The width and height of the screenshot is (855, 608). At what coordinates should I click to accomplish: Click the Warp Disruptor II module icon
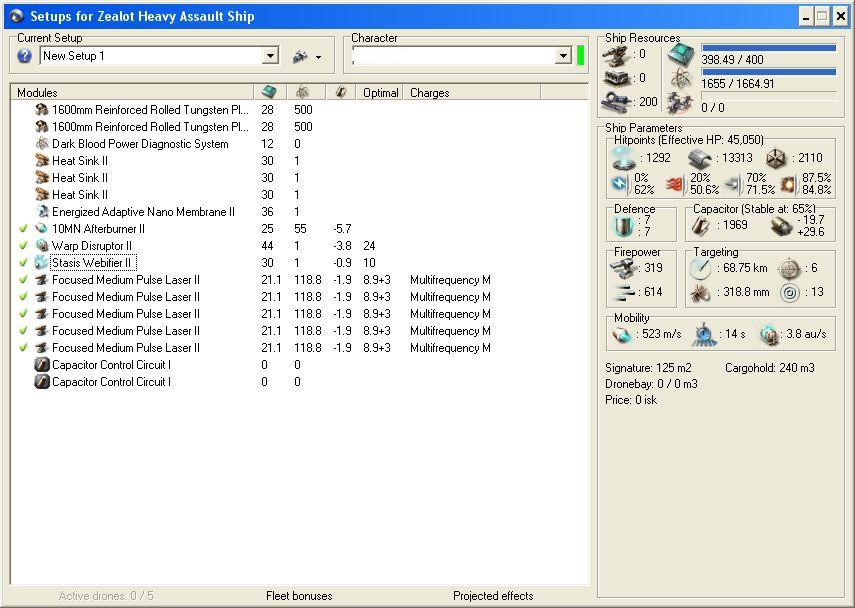click(41, 245)
